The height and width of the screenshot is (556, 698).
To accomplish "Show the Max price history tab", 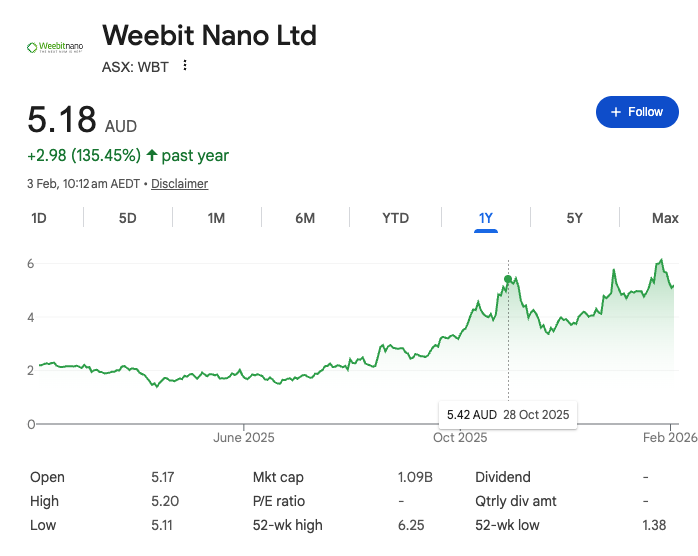I will (x=665, y=218).
